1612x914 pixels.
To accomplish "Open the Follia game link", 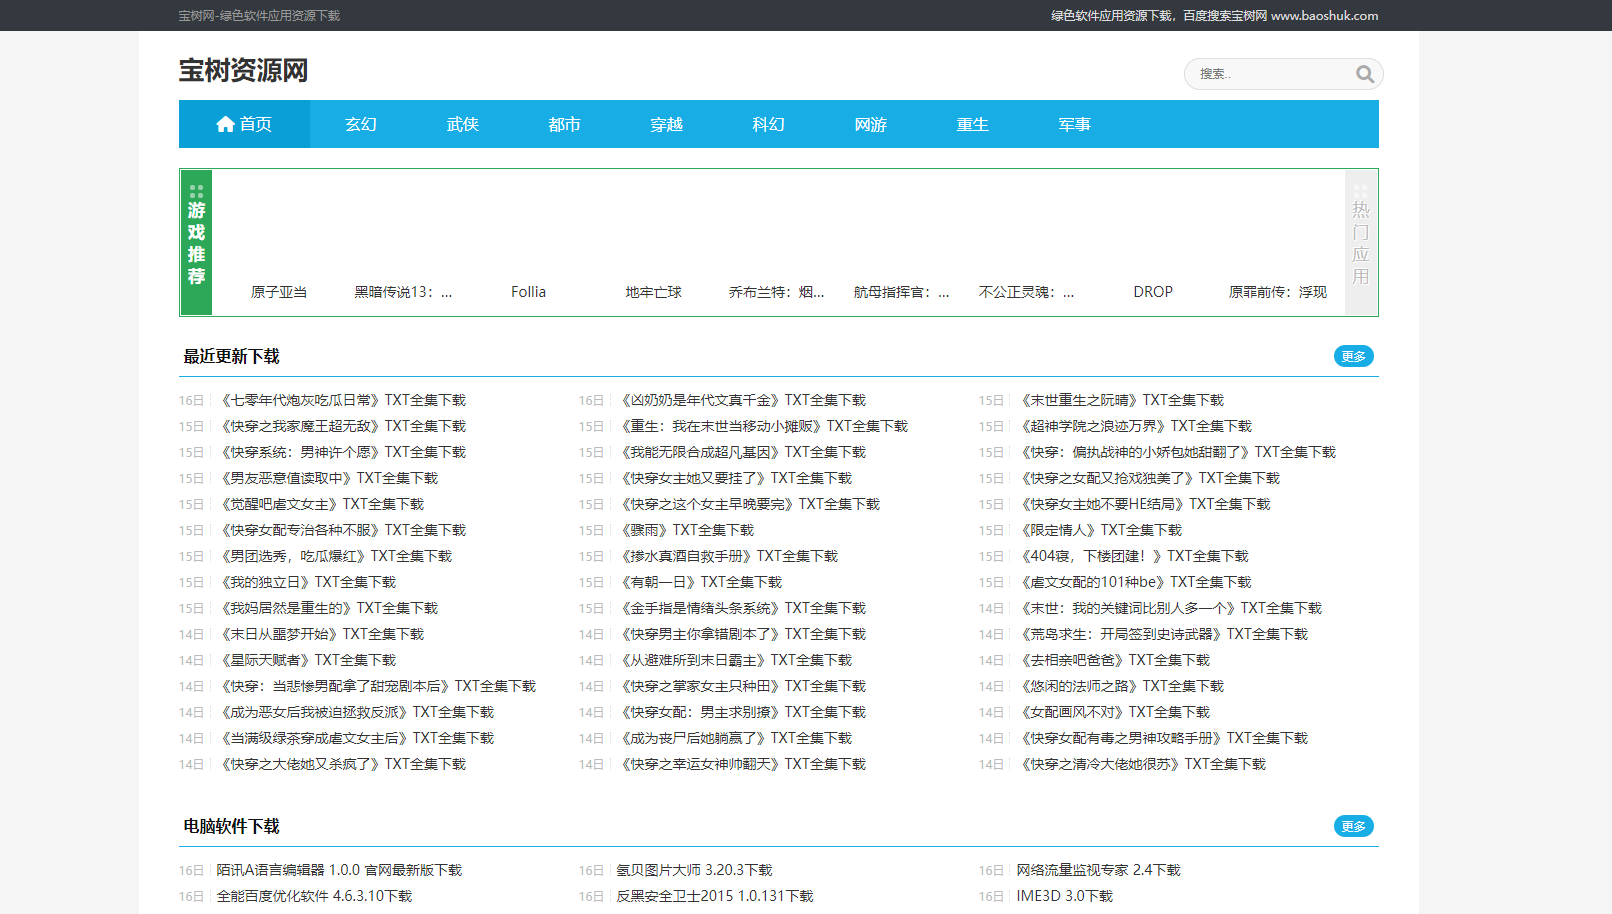I will tap(528, 292).
